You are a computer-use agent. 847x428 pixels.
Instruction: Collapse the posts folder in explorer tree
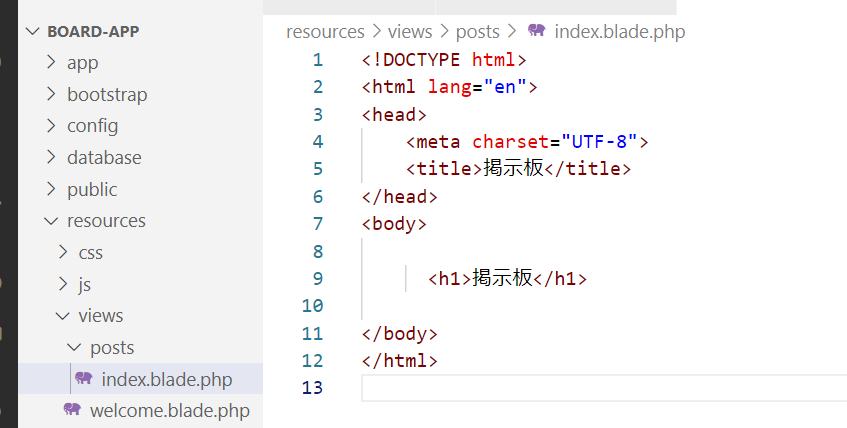pyautogui.click(x=111, y=348)
